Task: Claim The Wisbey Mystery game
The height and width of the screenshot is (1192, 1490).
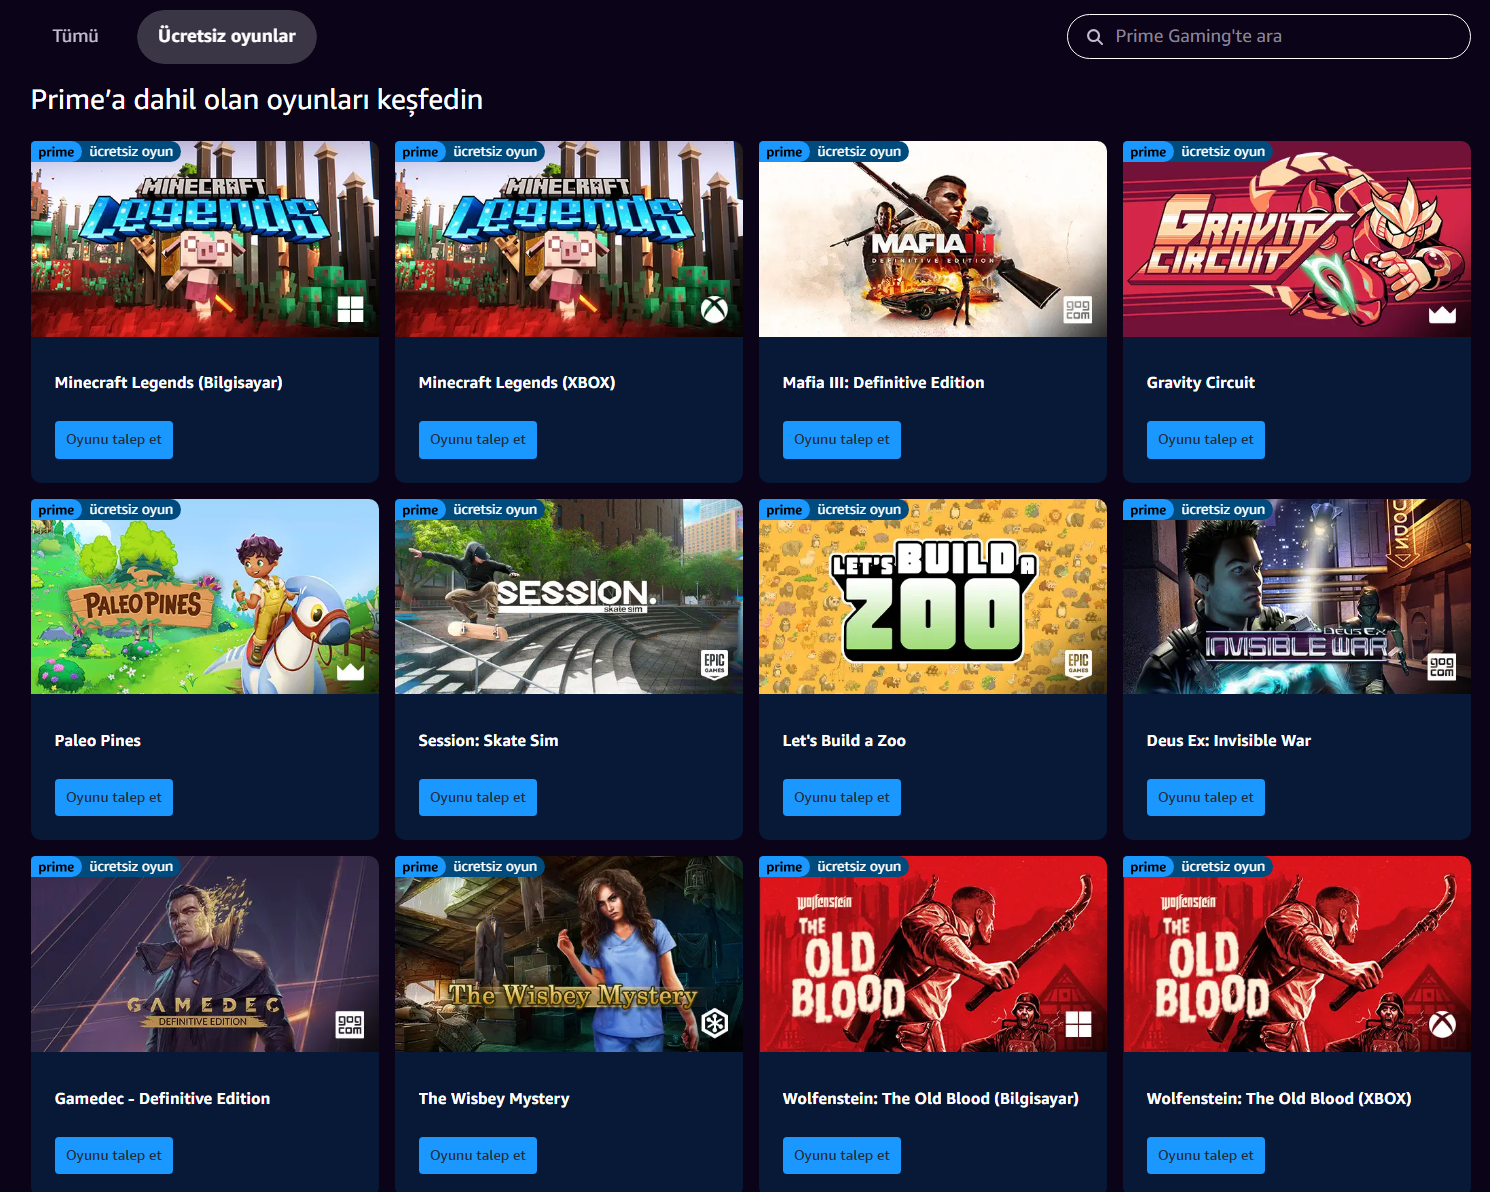Action: pyautogui.click(x=478, y=1155)
